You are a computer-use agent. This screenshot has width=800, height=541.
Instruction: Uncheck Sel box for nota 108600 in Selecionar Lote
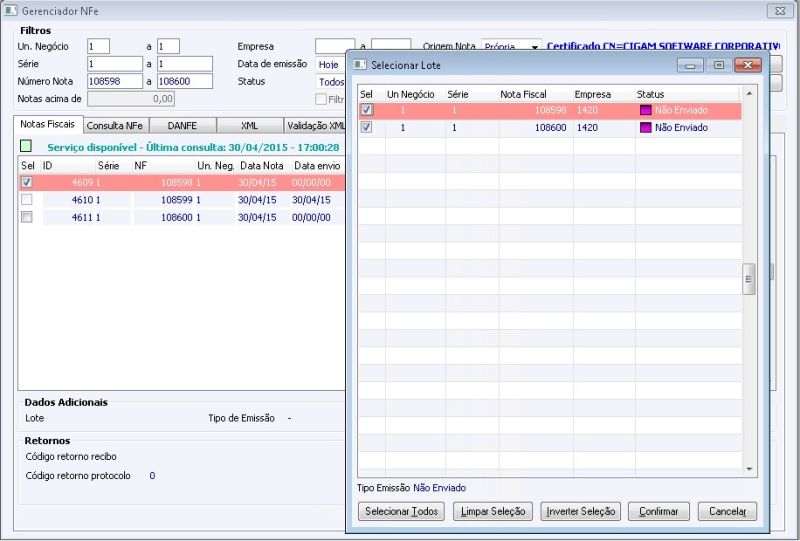coord(366,128)
